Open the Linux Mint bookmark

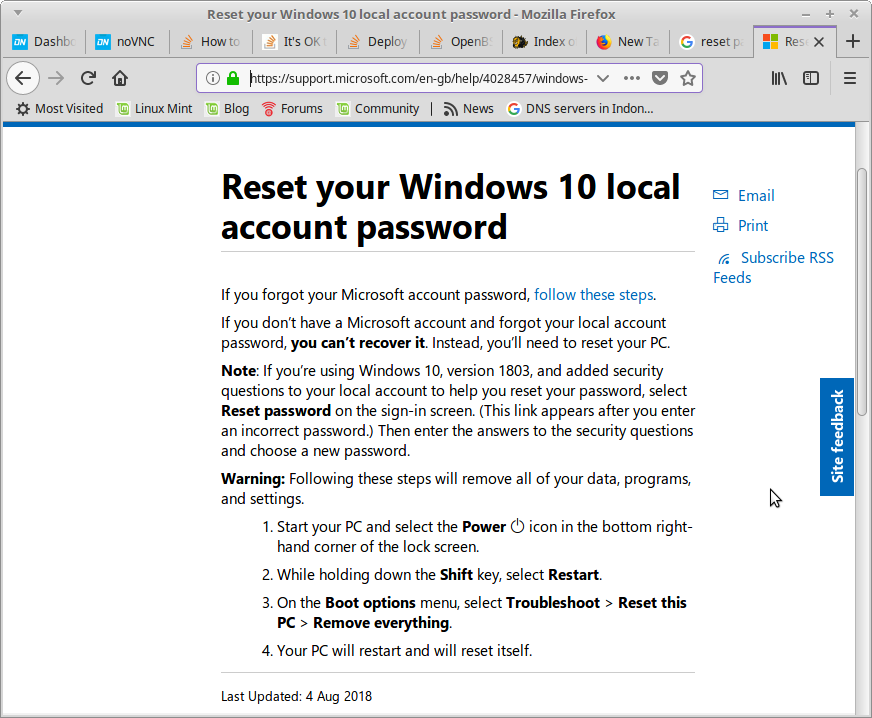(154, 109)
